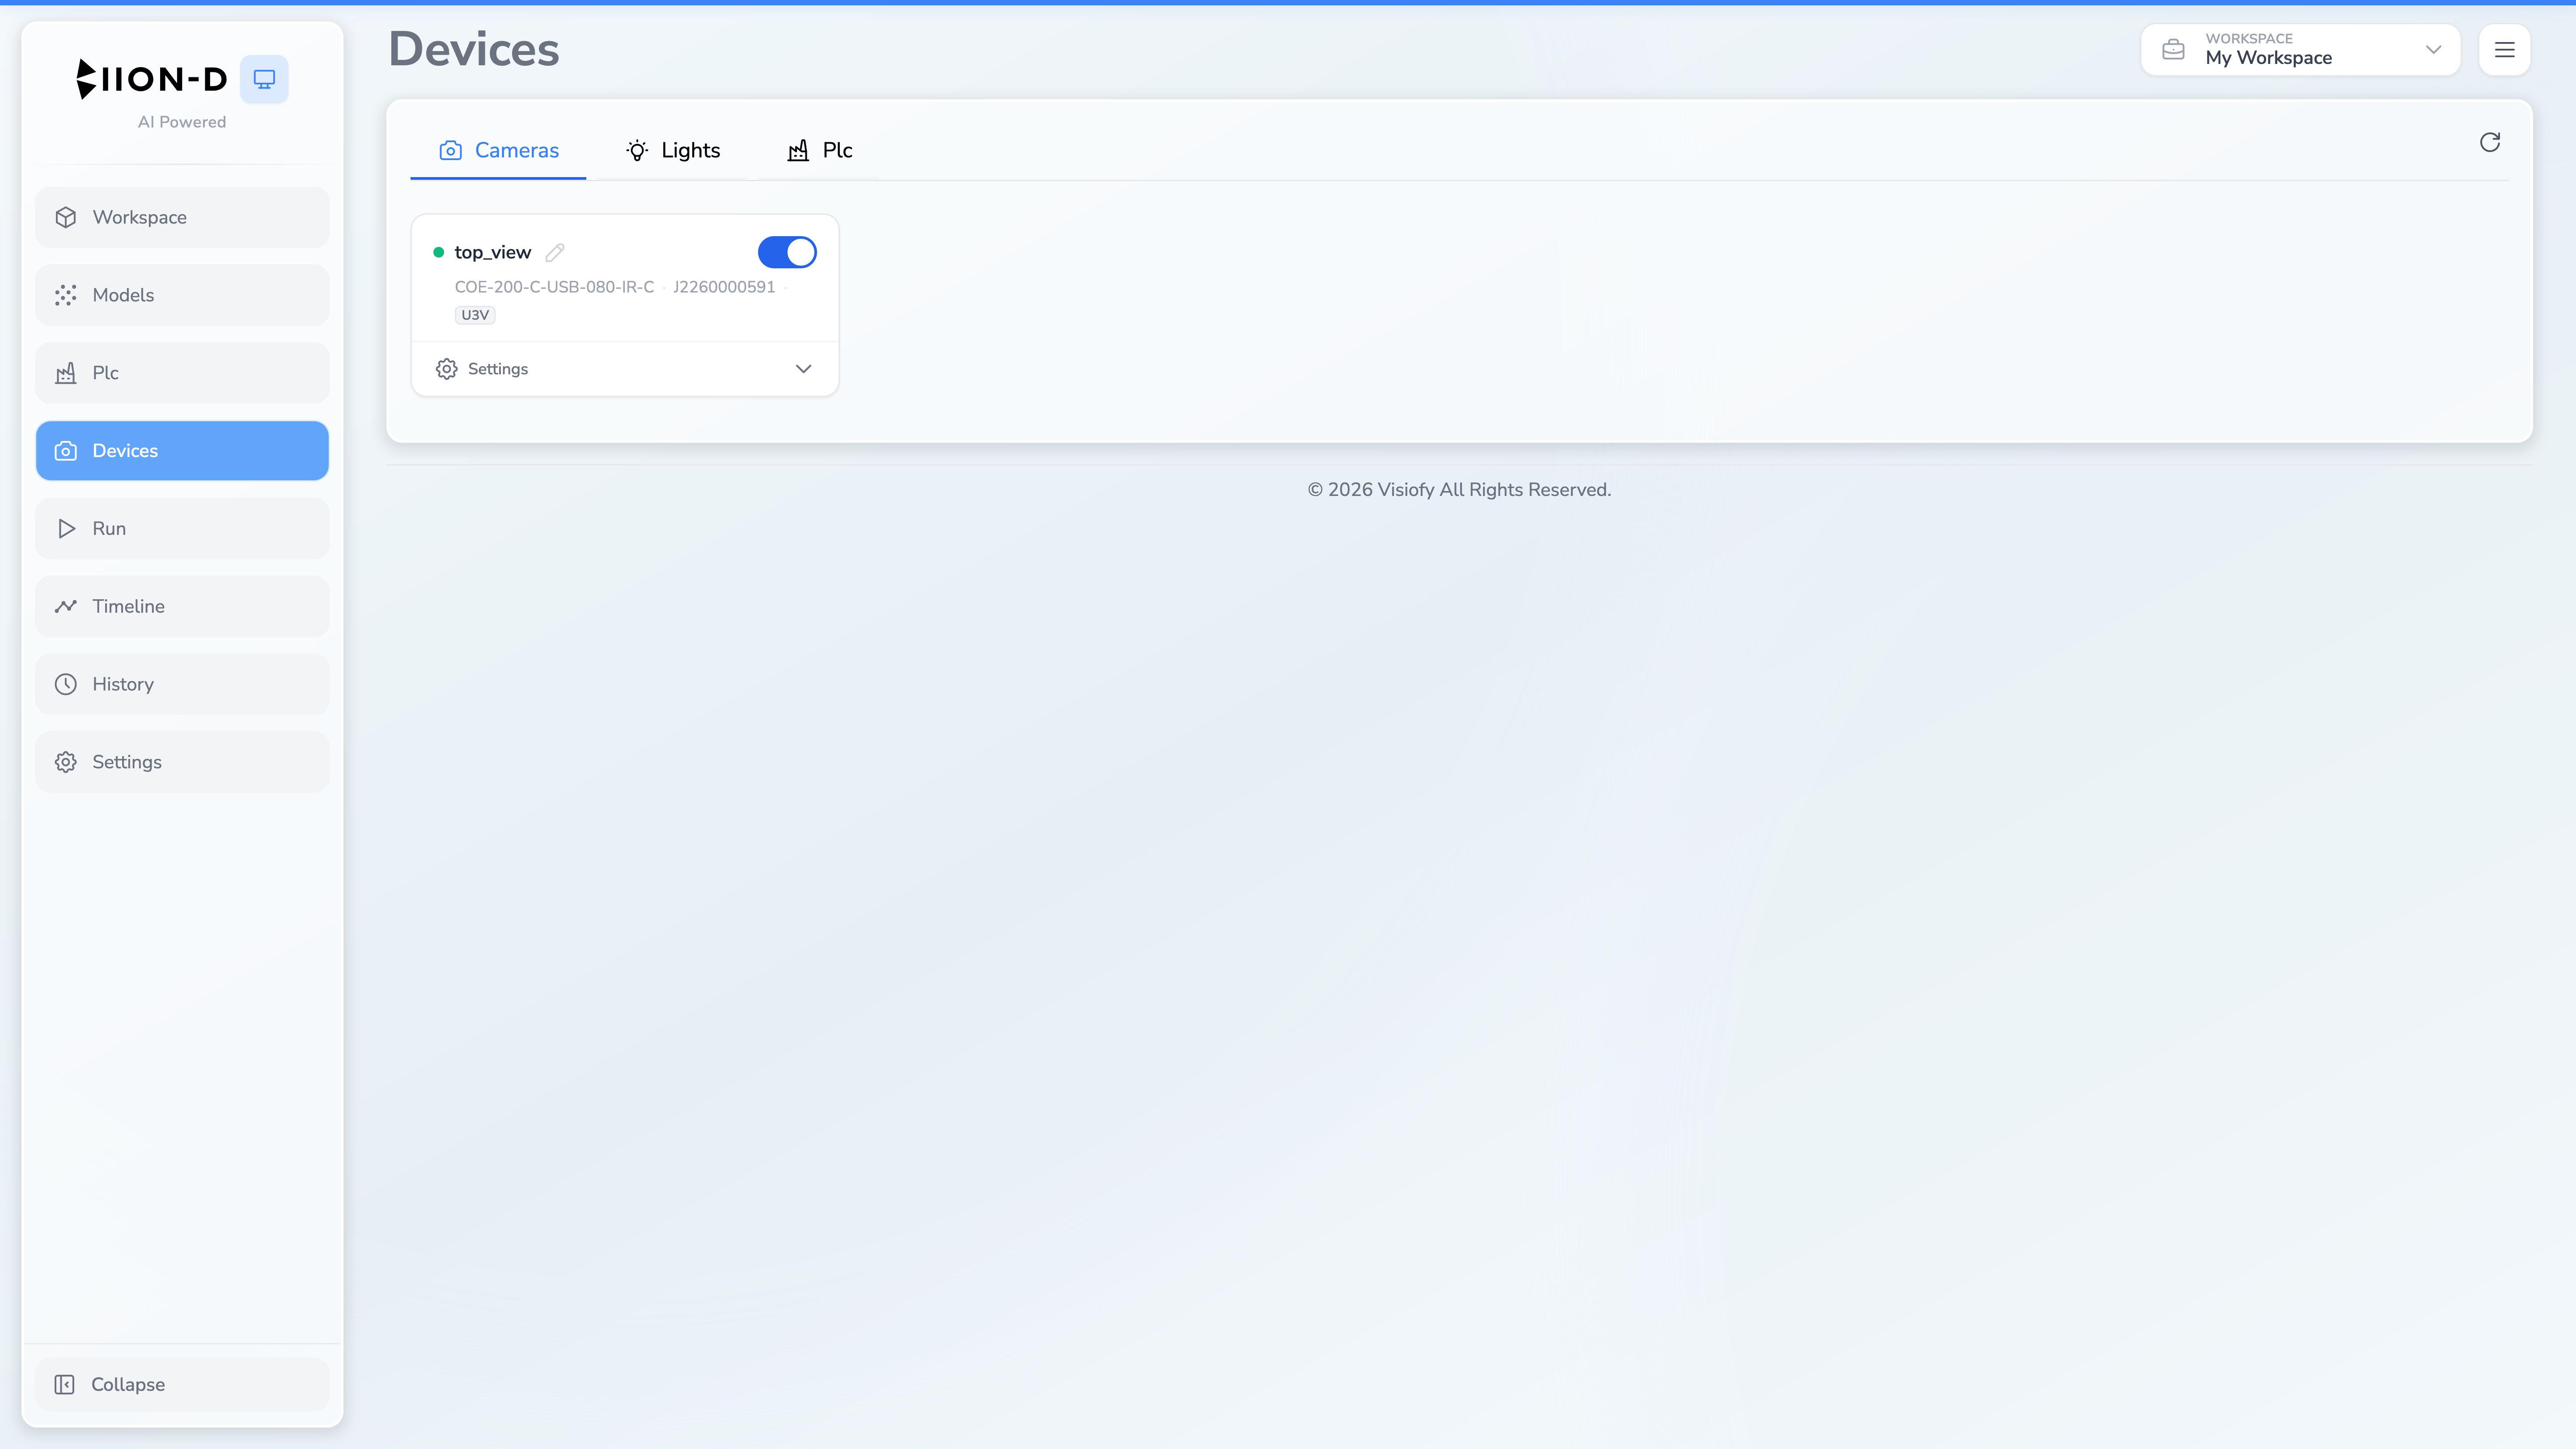Open the hamburger menu at top right
This screenshot has width=2576, height=1449.
(2504, 49)
